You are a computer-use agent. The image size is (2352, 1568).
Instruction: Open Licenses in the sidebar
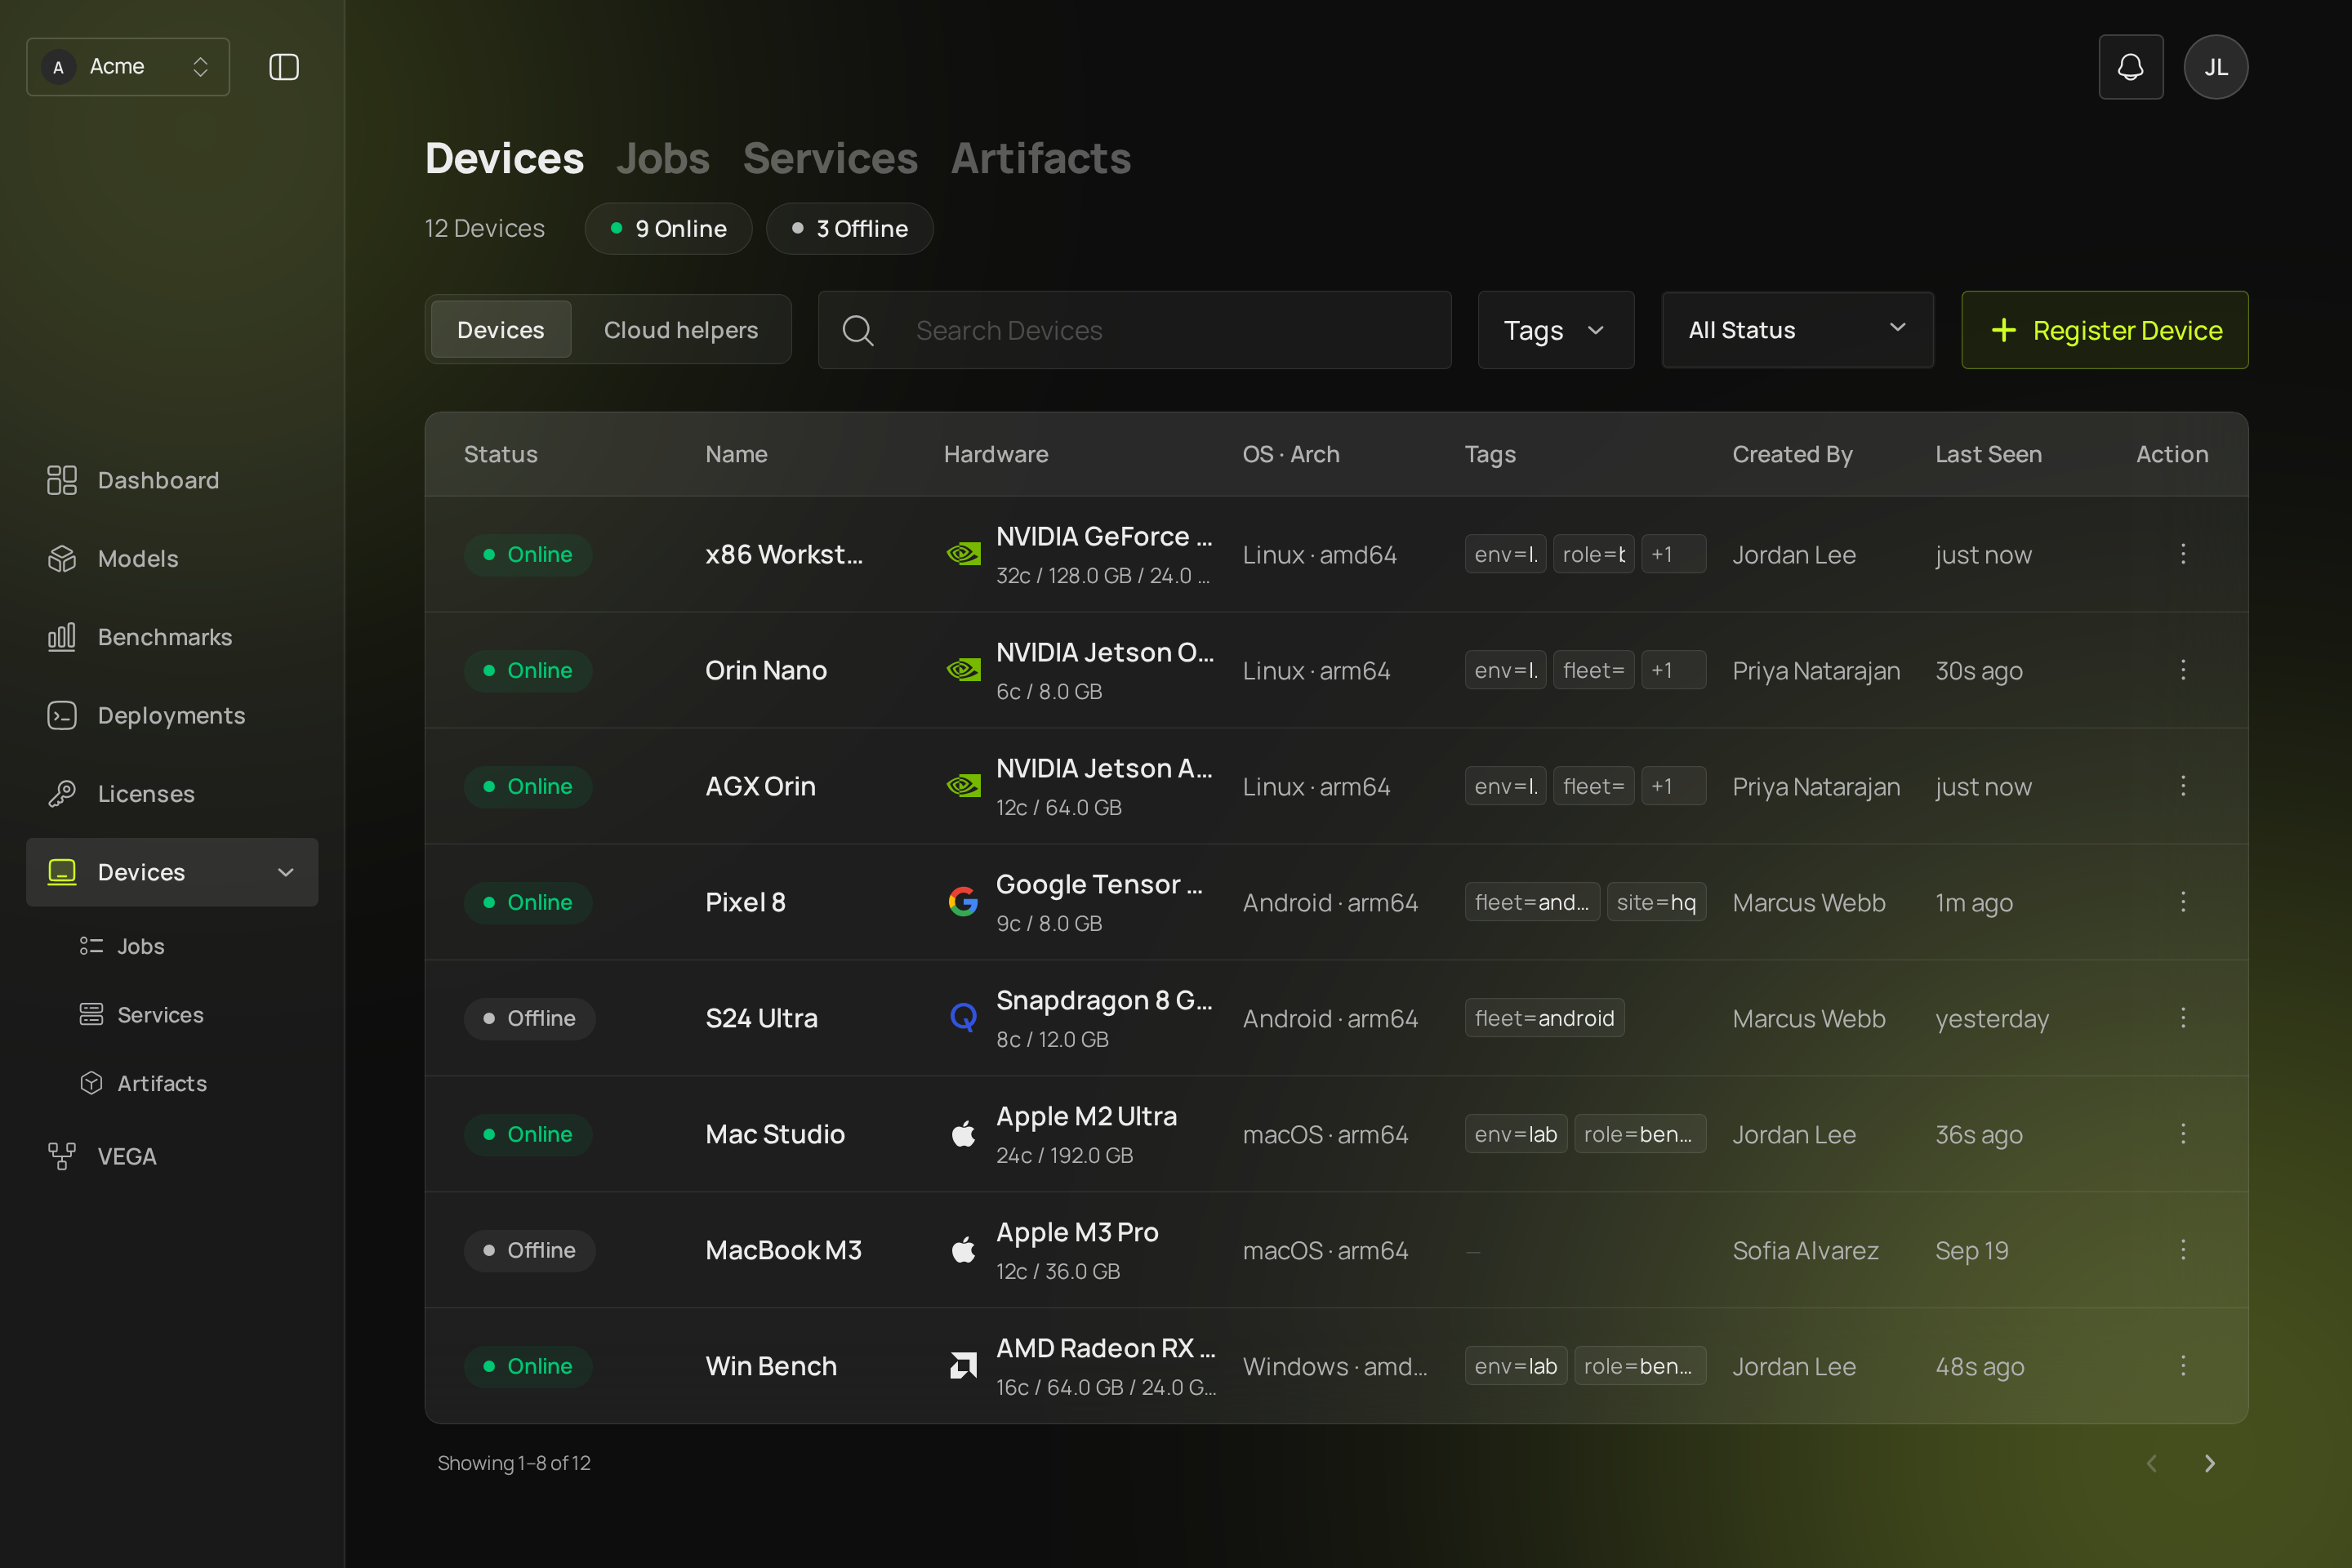[x=172, y=793]
